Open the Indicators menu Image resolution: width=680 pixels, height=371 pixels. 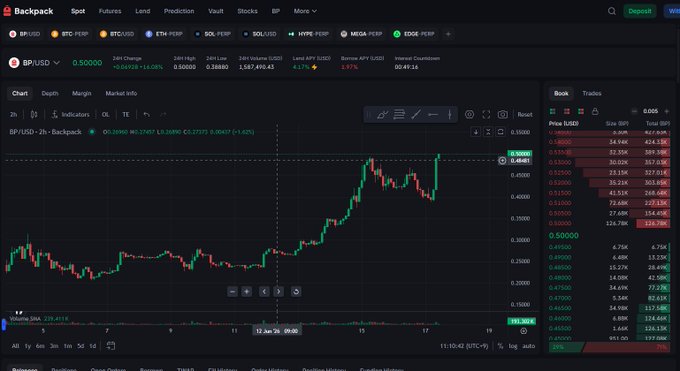[x=70, y=115]
